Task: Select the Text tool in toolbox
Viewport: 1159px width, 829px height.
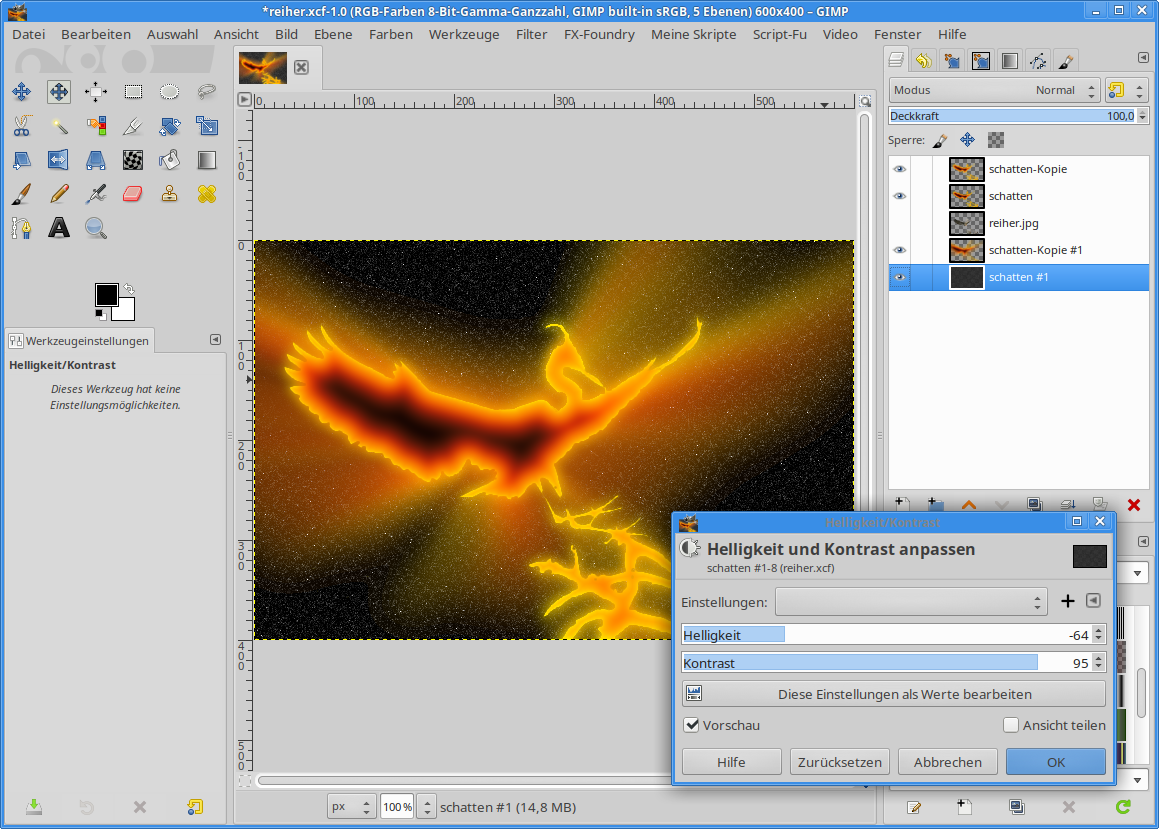Action: coord(59,228)
